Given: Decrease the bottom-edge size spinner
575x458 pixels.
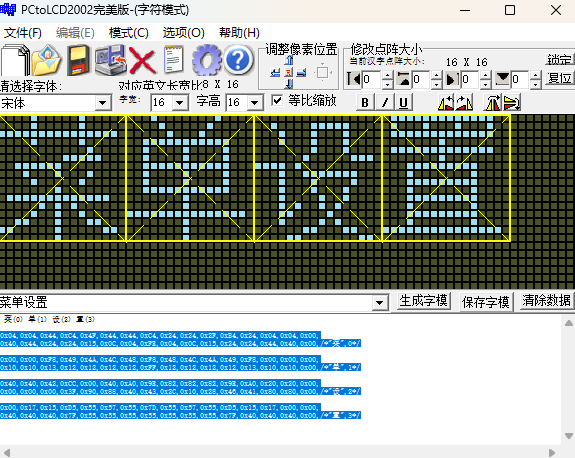Looking at the screenshot, I should pos(535,84).
